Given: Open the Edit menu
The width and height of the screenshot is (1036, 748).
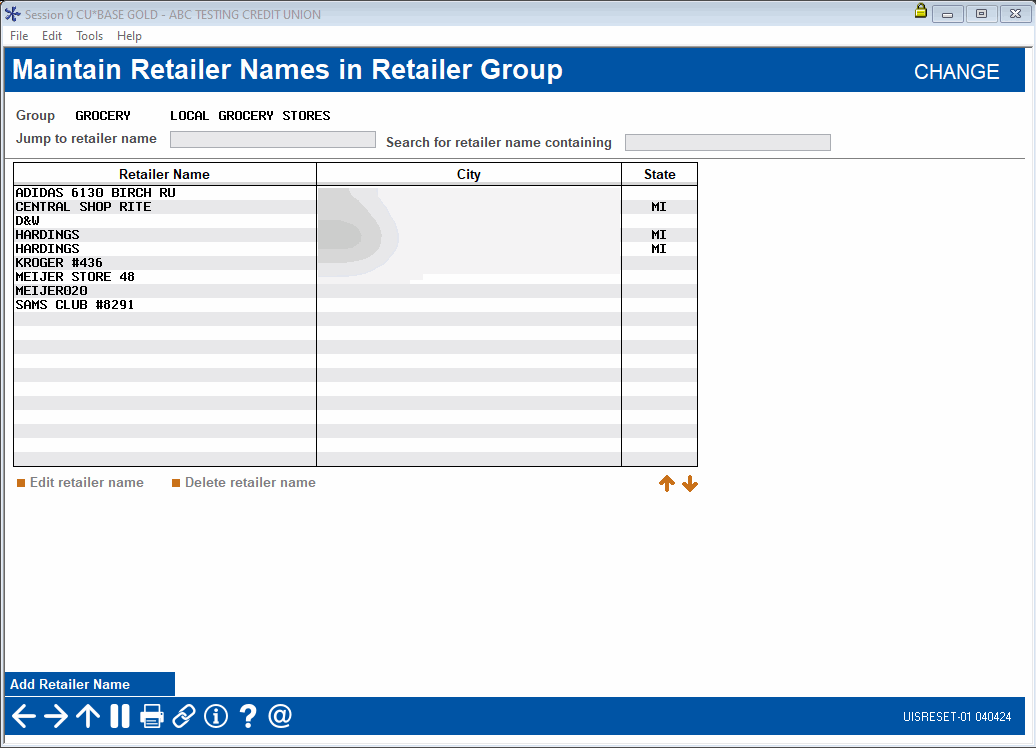Looking at the screenshot, I should 52,36.
